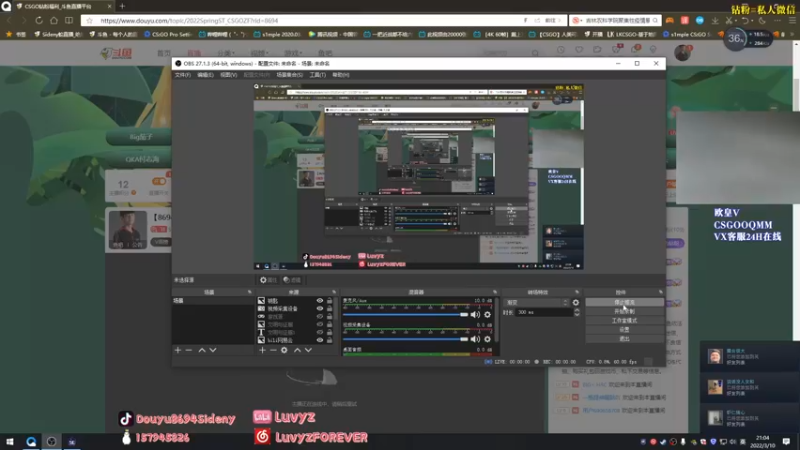Add a new source with plus icon
This screenshot has height=450, width=800.
coord(262,351)
